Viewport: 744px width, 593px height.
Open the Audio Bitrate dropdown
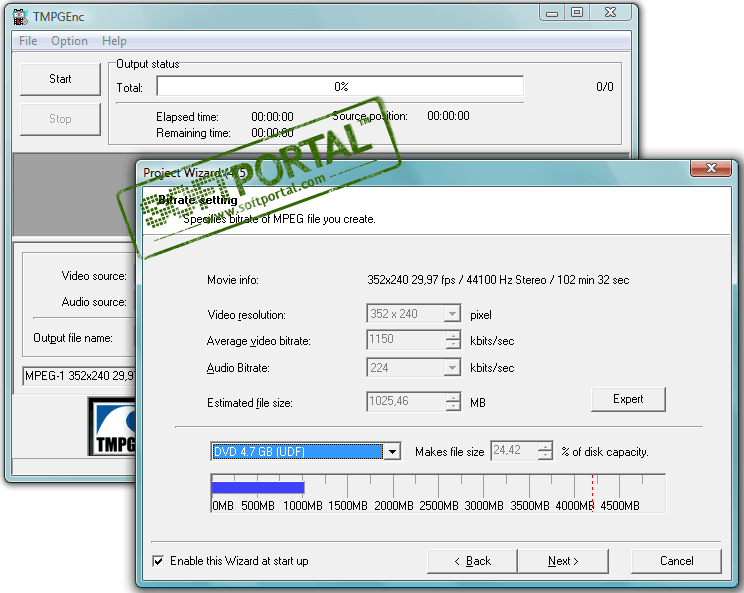point(452,368)
